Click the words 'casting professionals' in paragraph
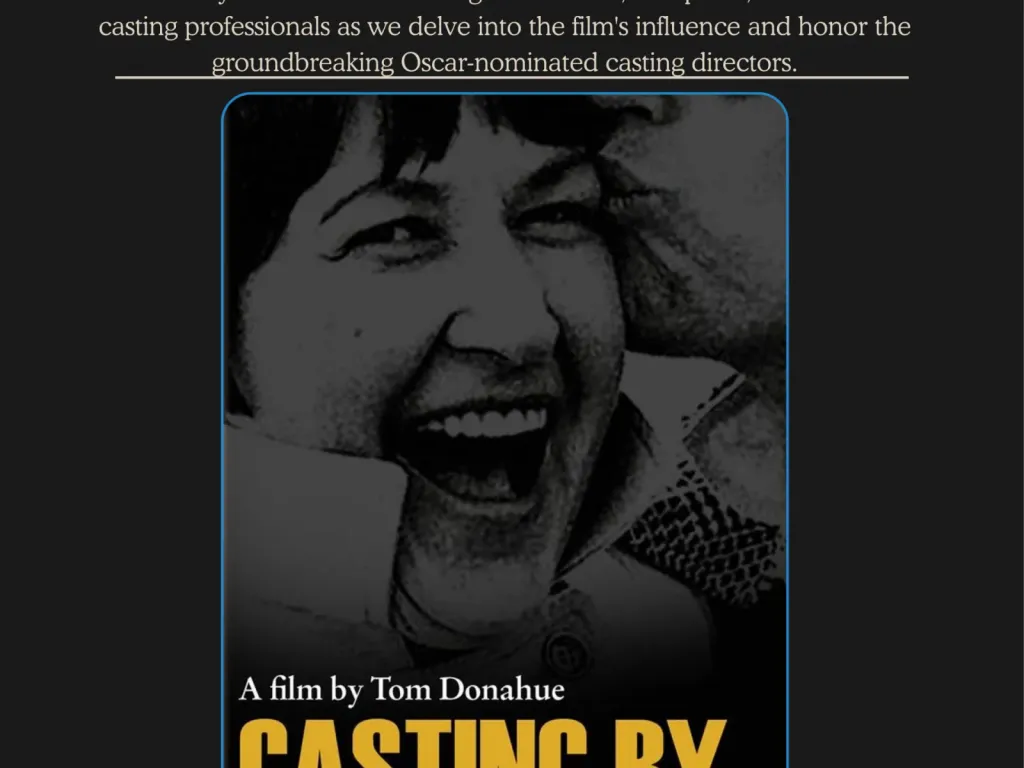The width and height of the screenshot is (1024, 768). coord(214,27)
